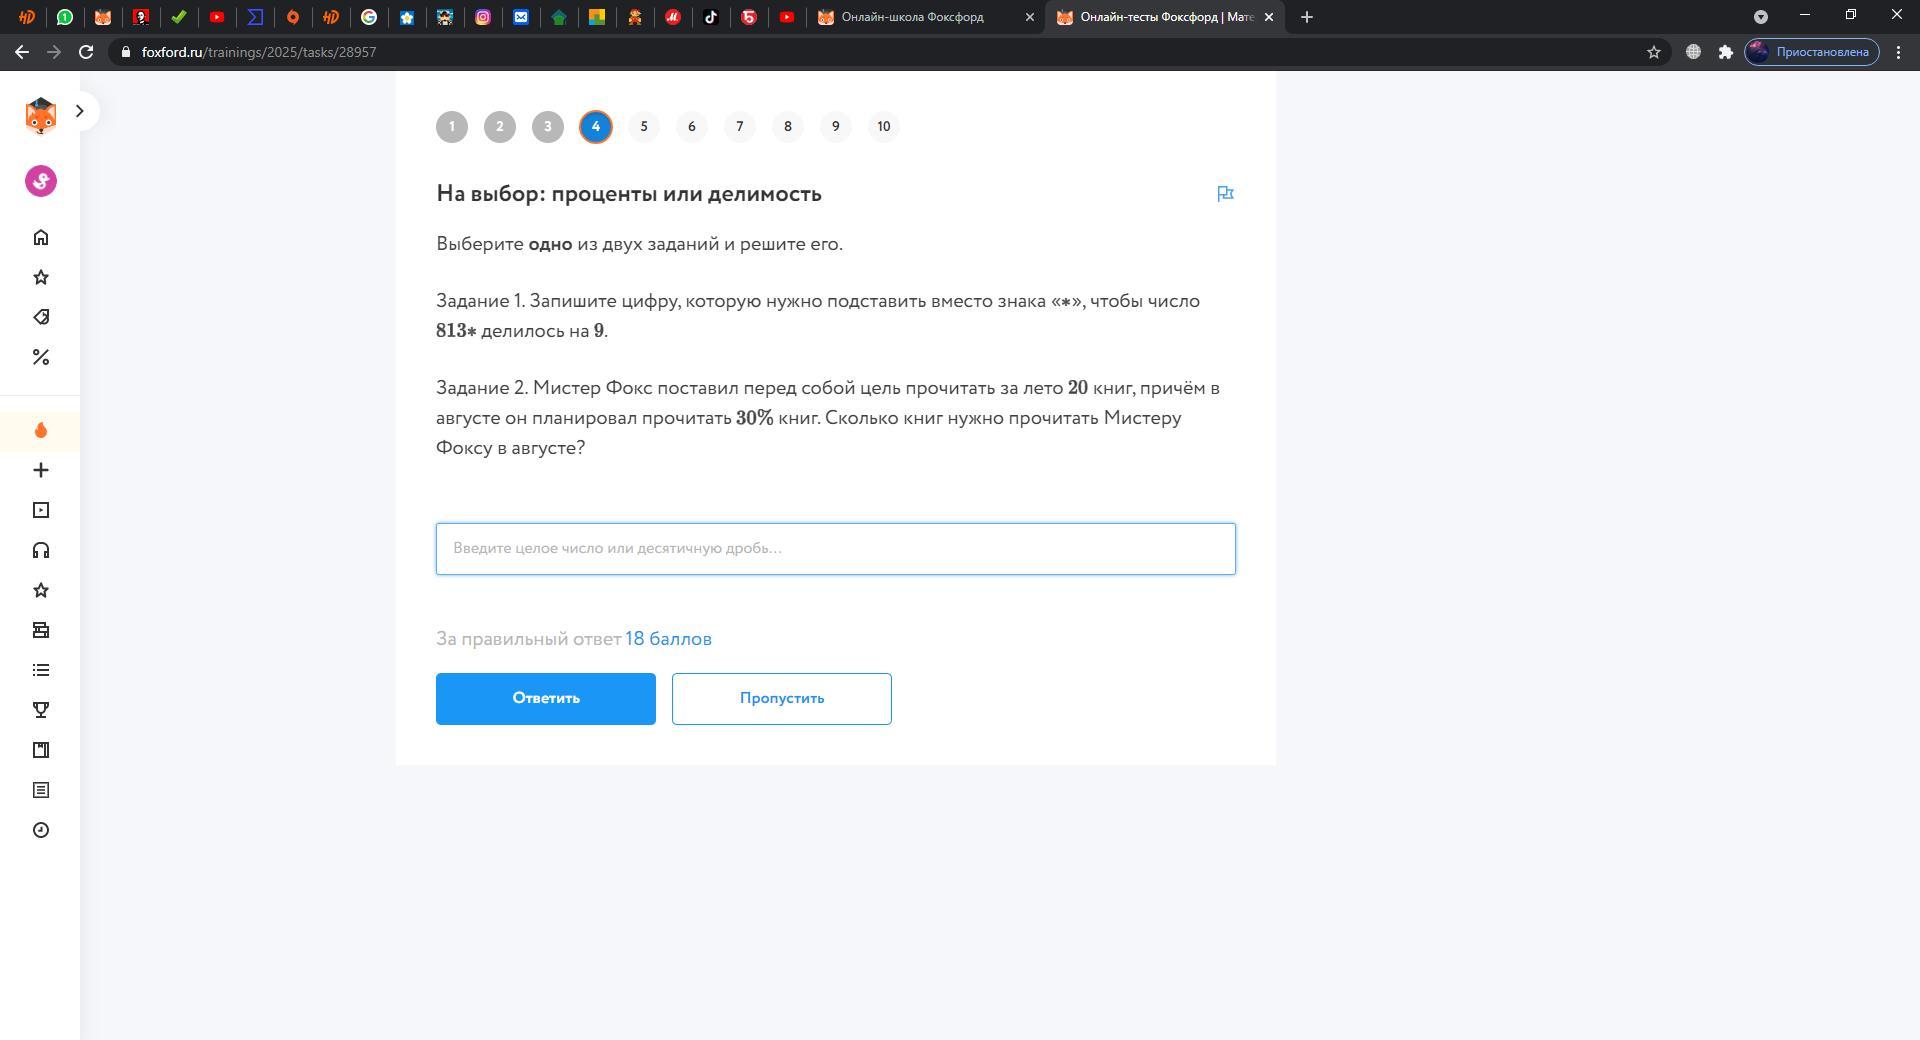Image resolution: width=1920 pixels, height=1040 pixels.
Task: Bookmark this page with star icon
Action: pyautogui.click(x=1654, y=52)
